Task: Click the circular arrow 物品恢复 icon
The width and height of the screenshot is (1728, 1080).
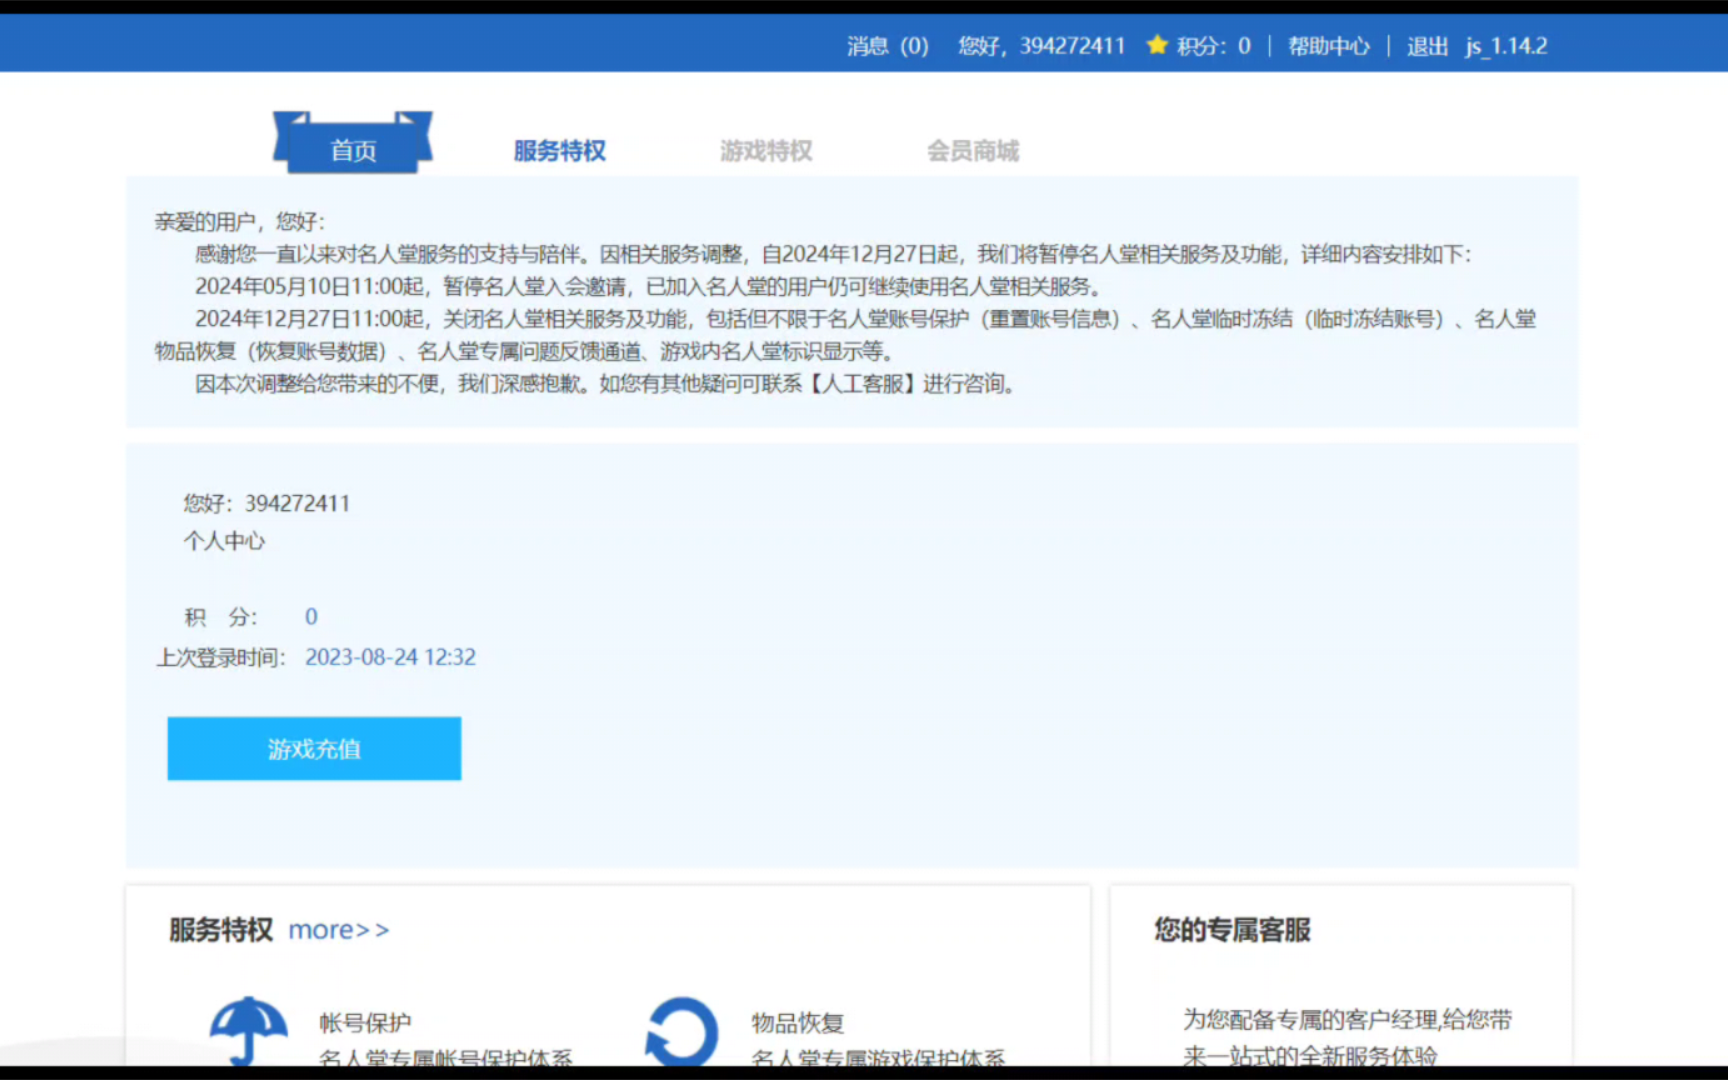Action: click(x=682, y=1031)
